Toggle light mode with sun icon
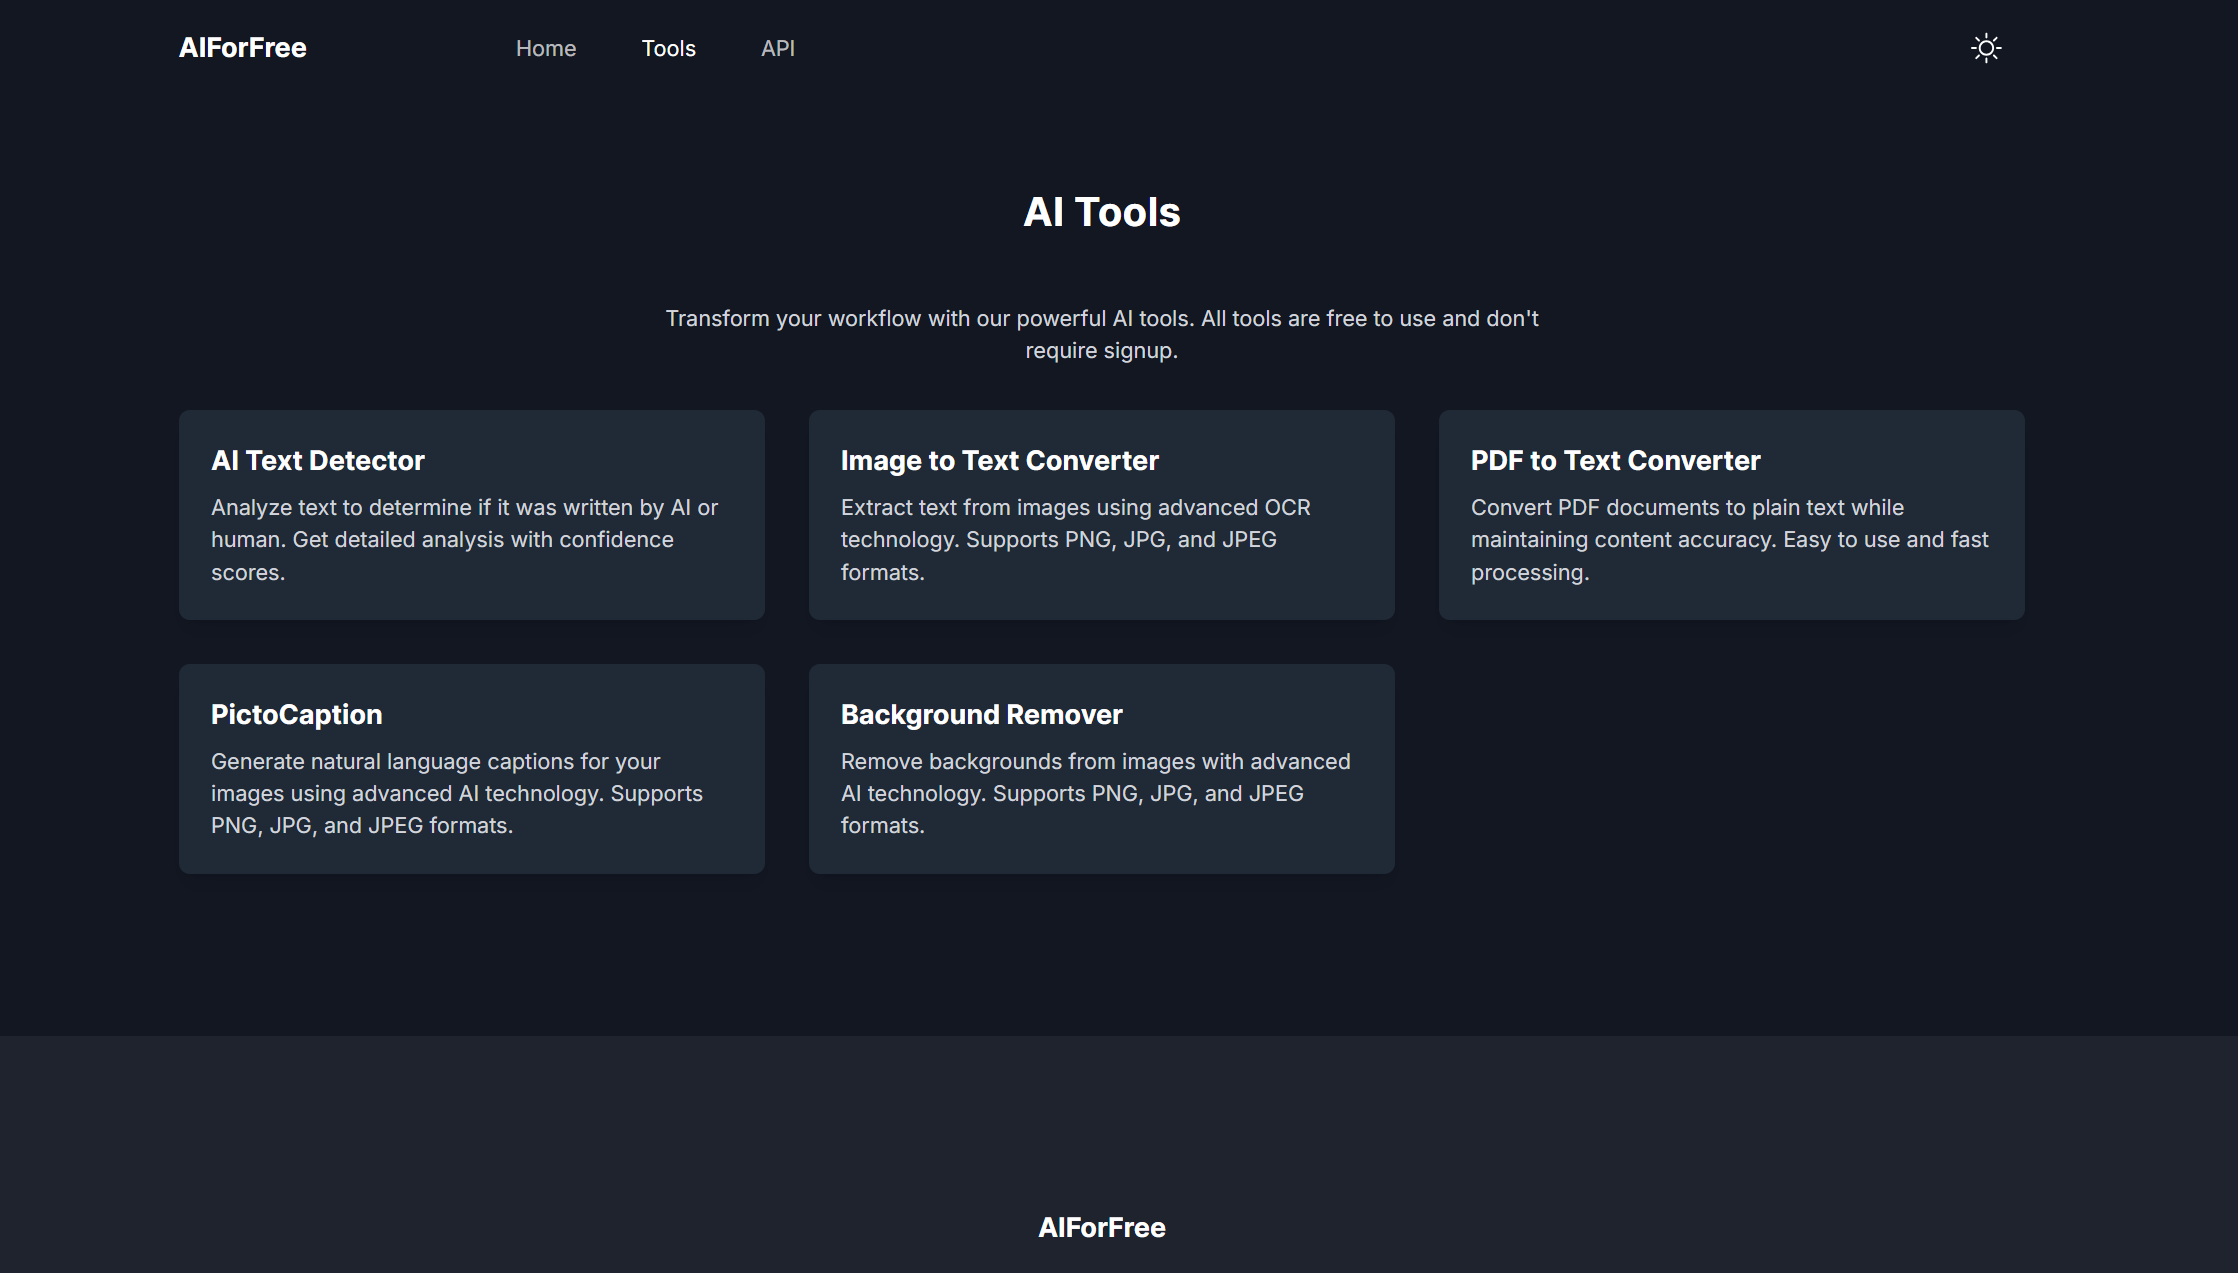 coord(1985,48)
